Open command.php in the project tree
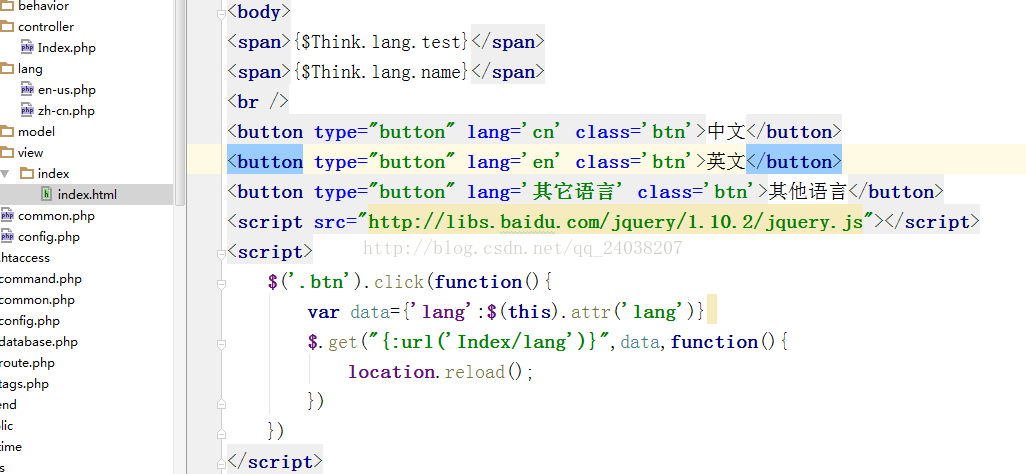This screenshot has height=474, width=1026. coord(41,279)
